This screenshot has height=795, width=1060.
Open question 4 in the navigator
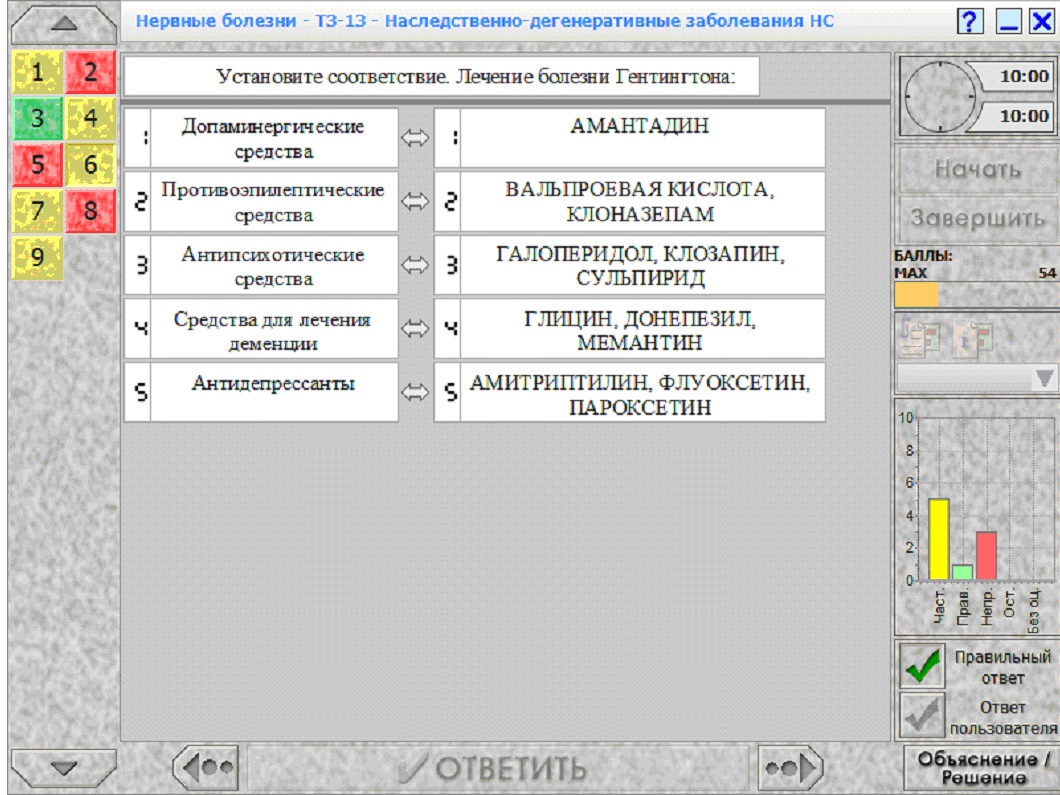tap(91, 118)
